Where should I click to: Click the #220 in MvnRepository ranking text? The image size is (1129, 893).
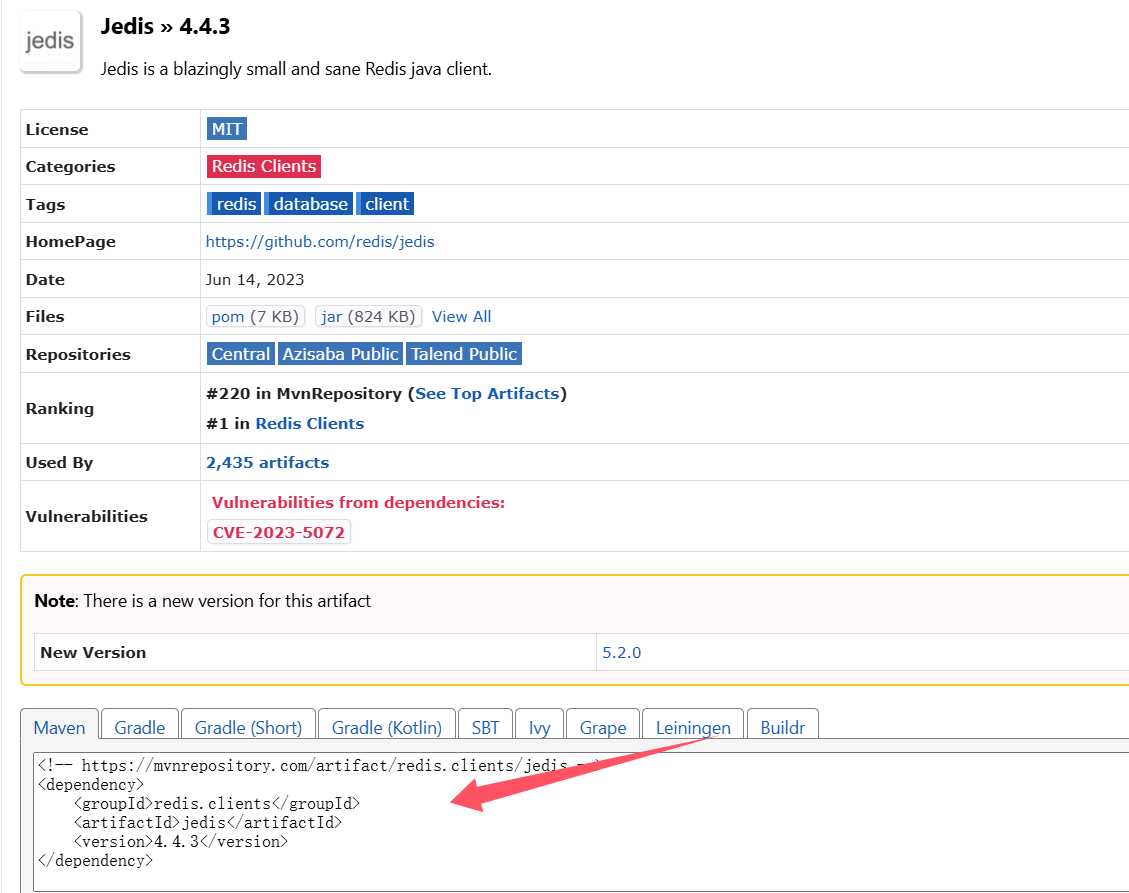point(304,394)
